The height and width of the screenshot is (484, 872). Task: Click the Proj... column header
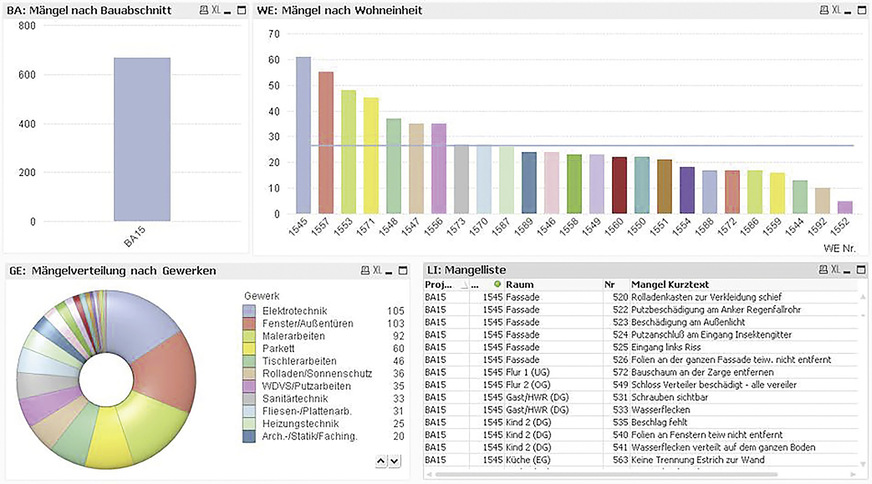point(439,285)
